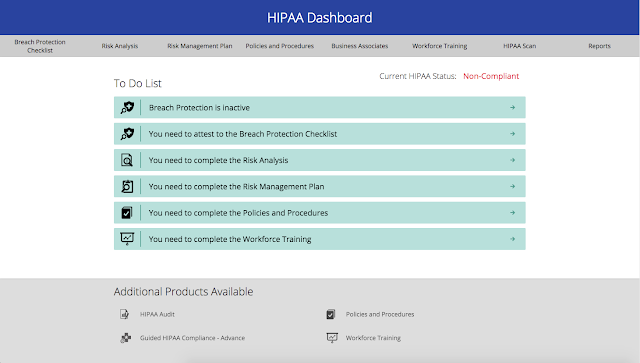The height and width of the screenshot is (363, 640).
Task: Click presentation chart icon in Workforce Training to-do
Action: click(x=127, y=239)
